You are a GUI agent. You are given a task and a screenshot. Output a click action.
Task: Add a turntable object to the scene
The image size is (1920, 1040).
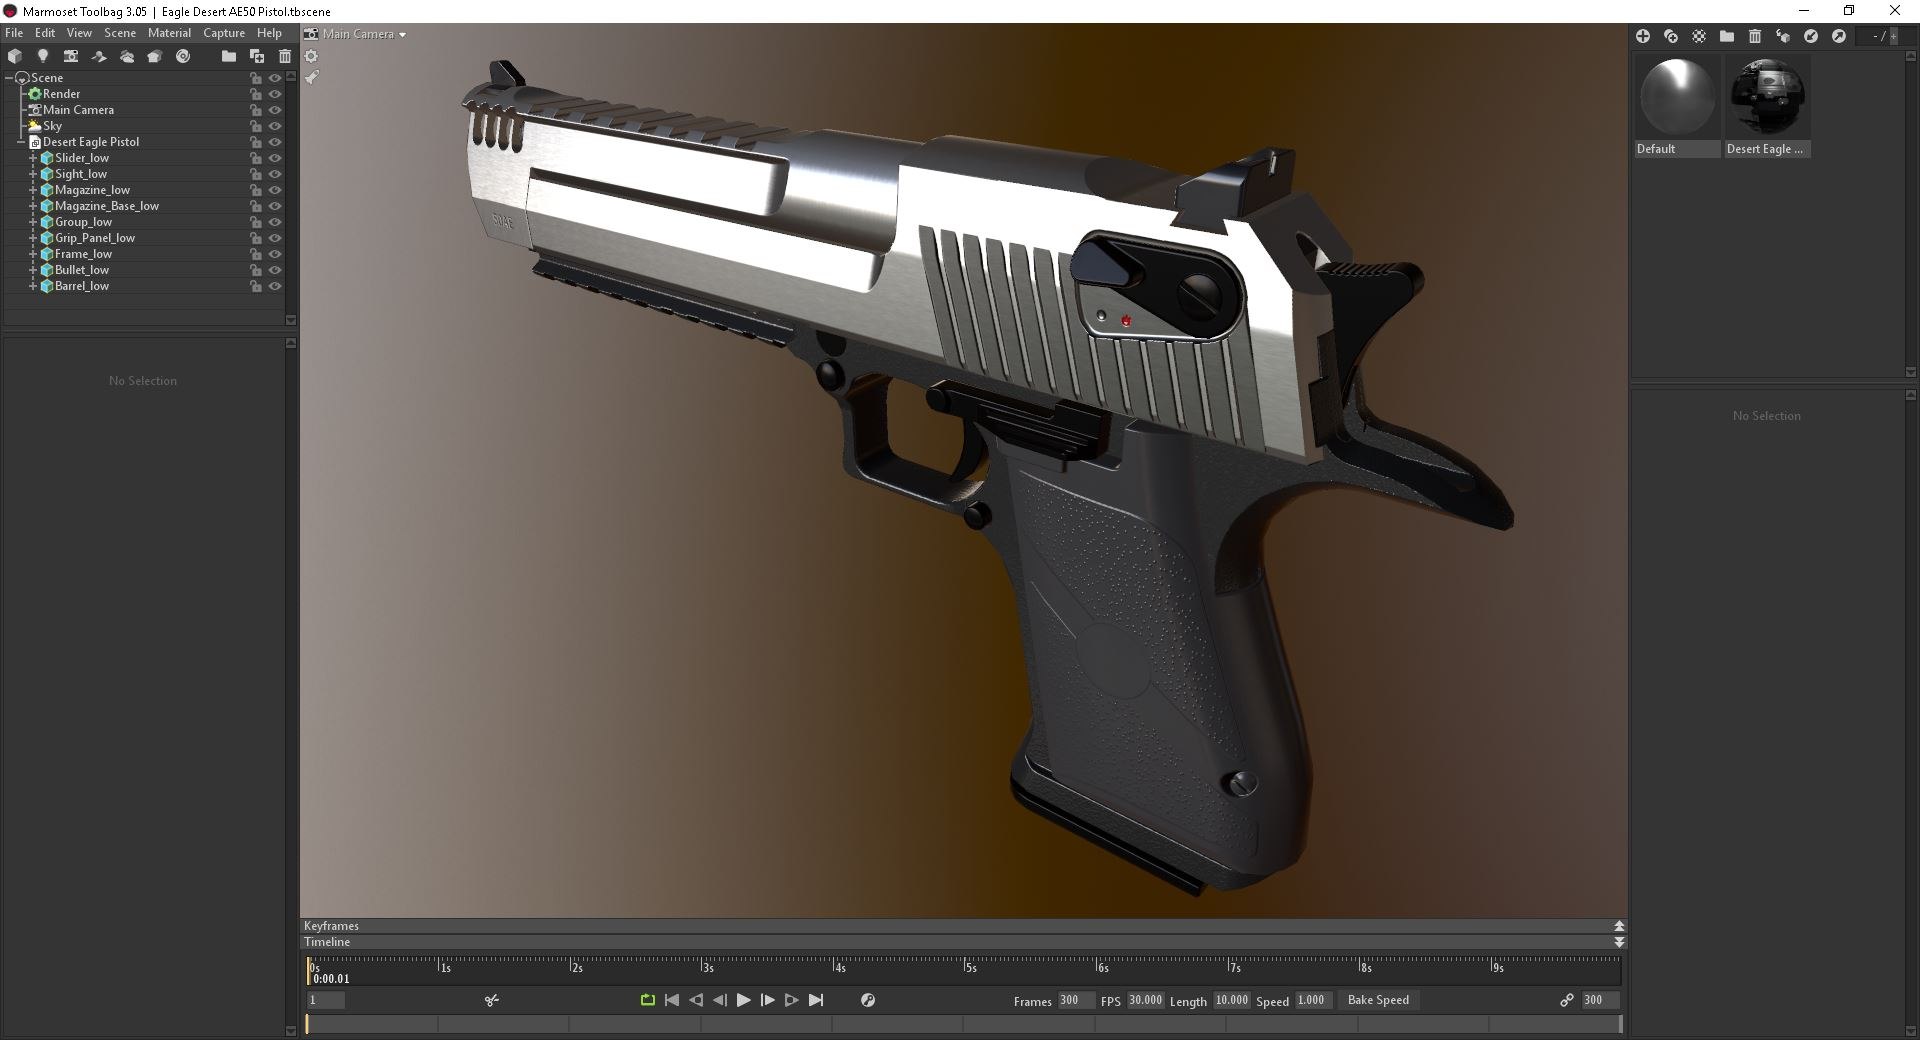(x=183, y=56)
